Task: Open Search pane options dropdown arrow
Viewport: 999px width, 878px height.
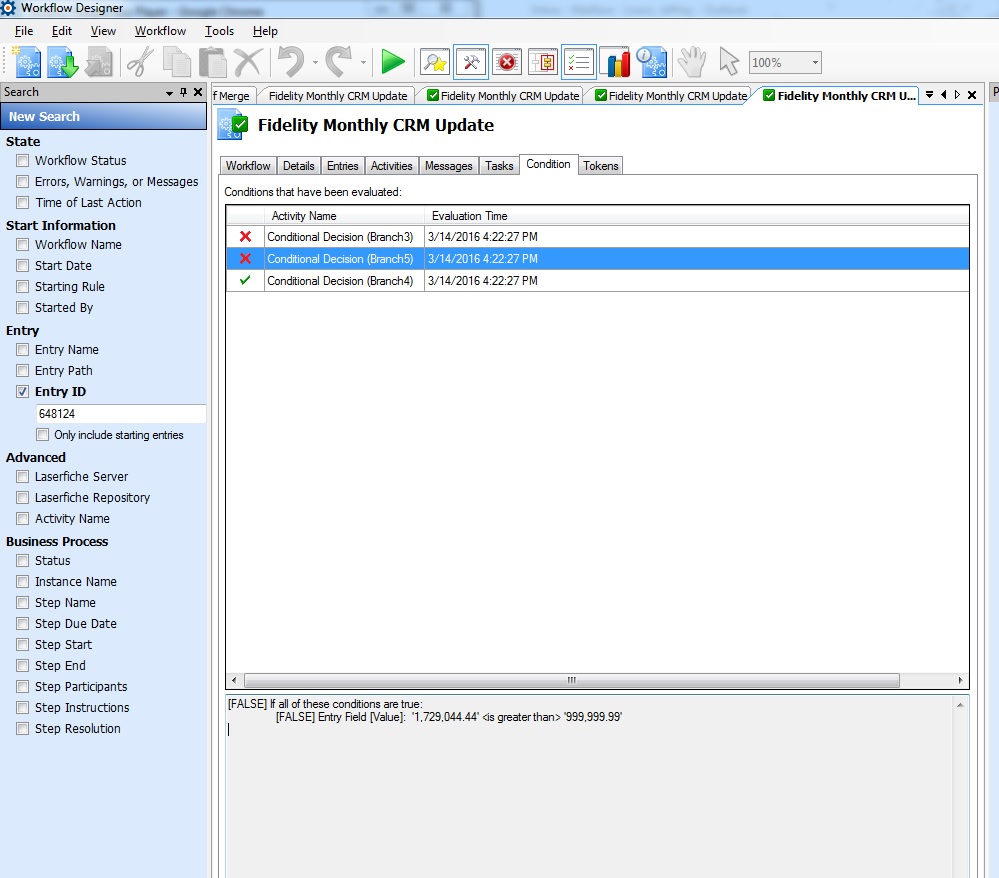Action: tap(169, 92)
